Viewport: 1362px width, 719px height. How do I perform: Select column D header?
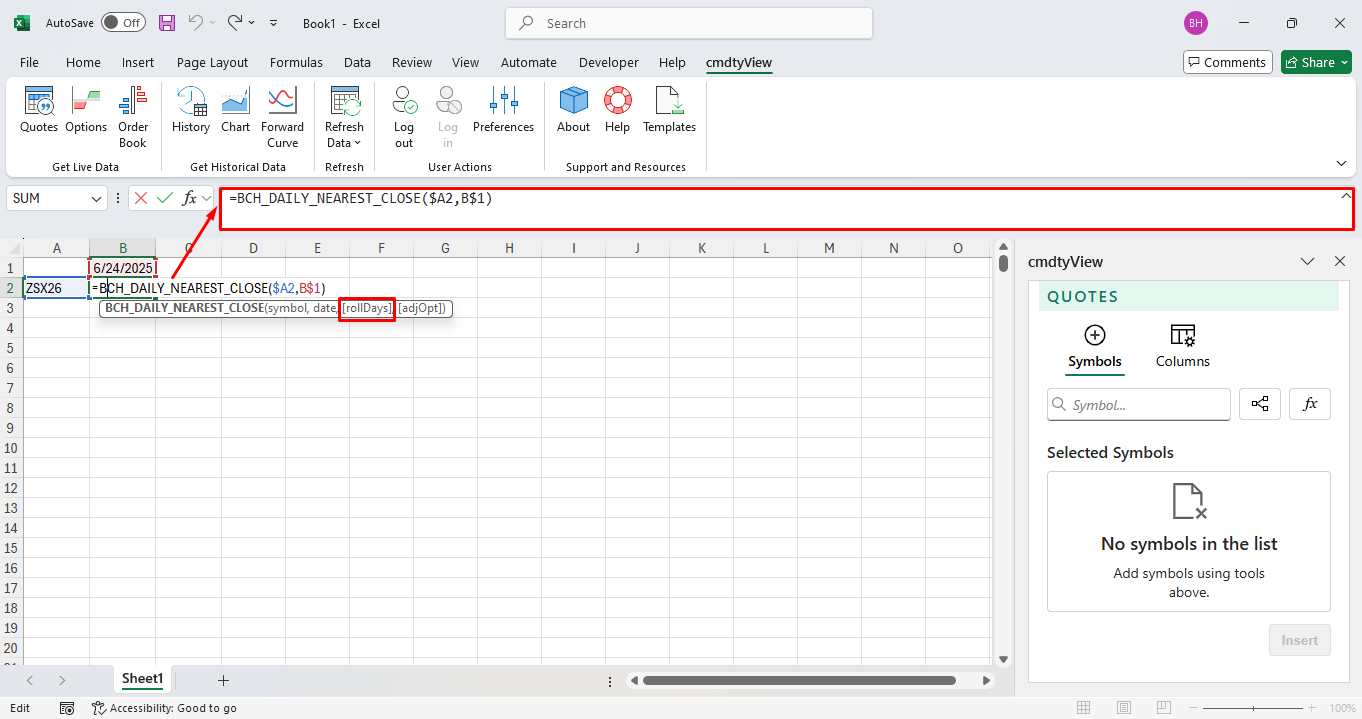(253, 248)
